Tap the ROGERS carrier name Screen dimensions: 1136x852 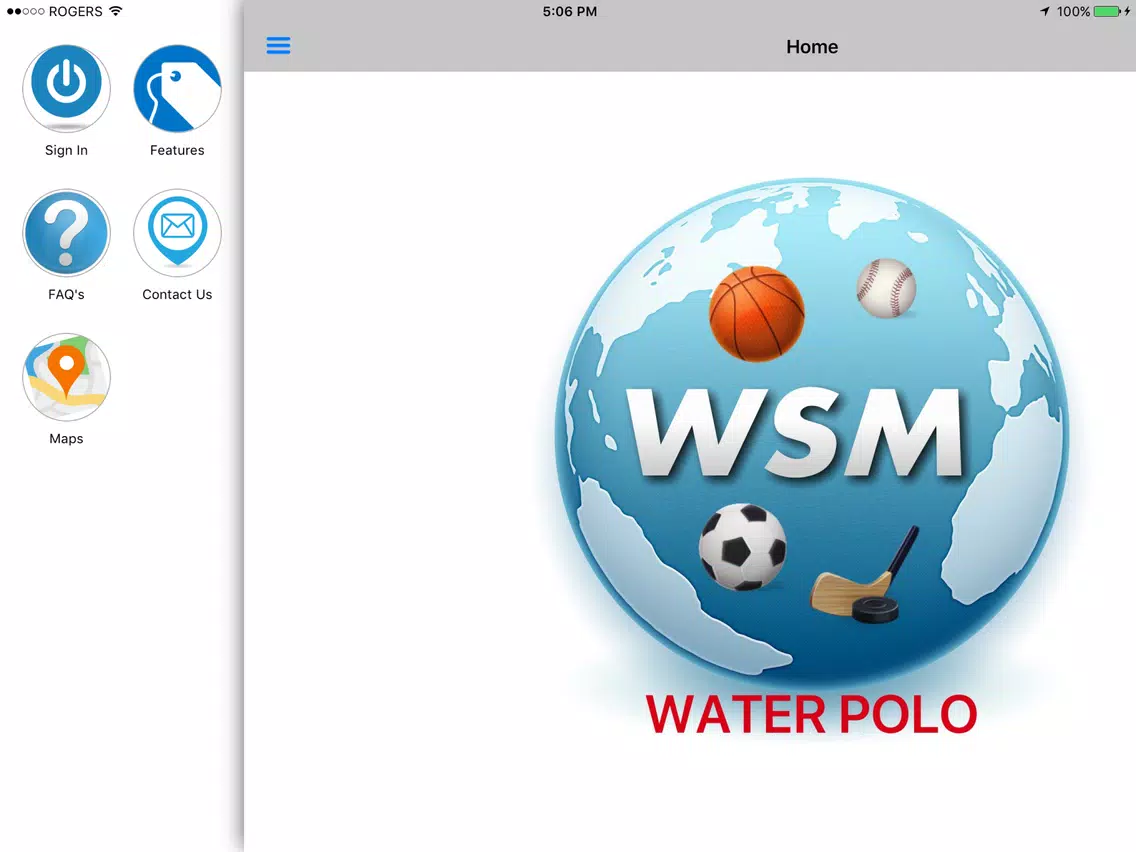pyautogui.click(x=75, y=12)
